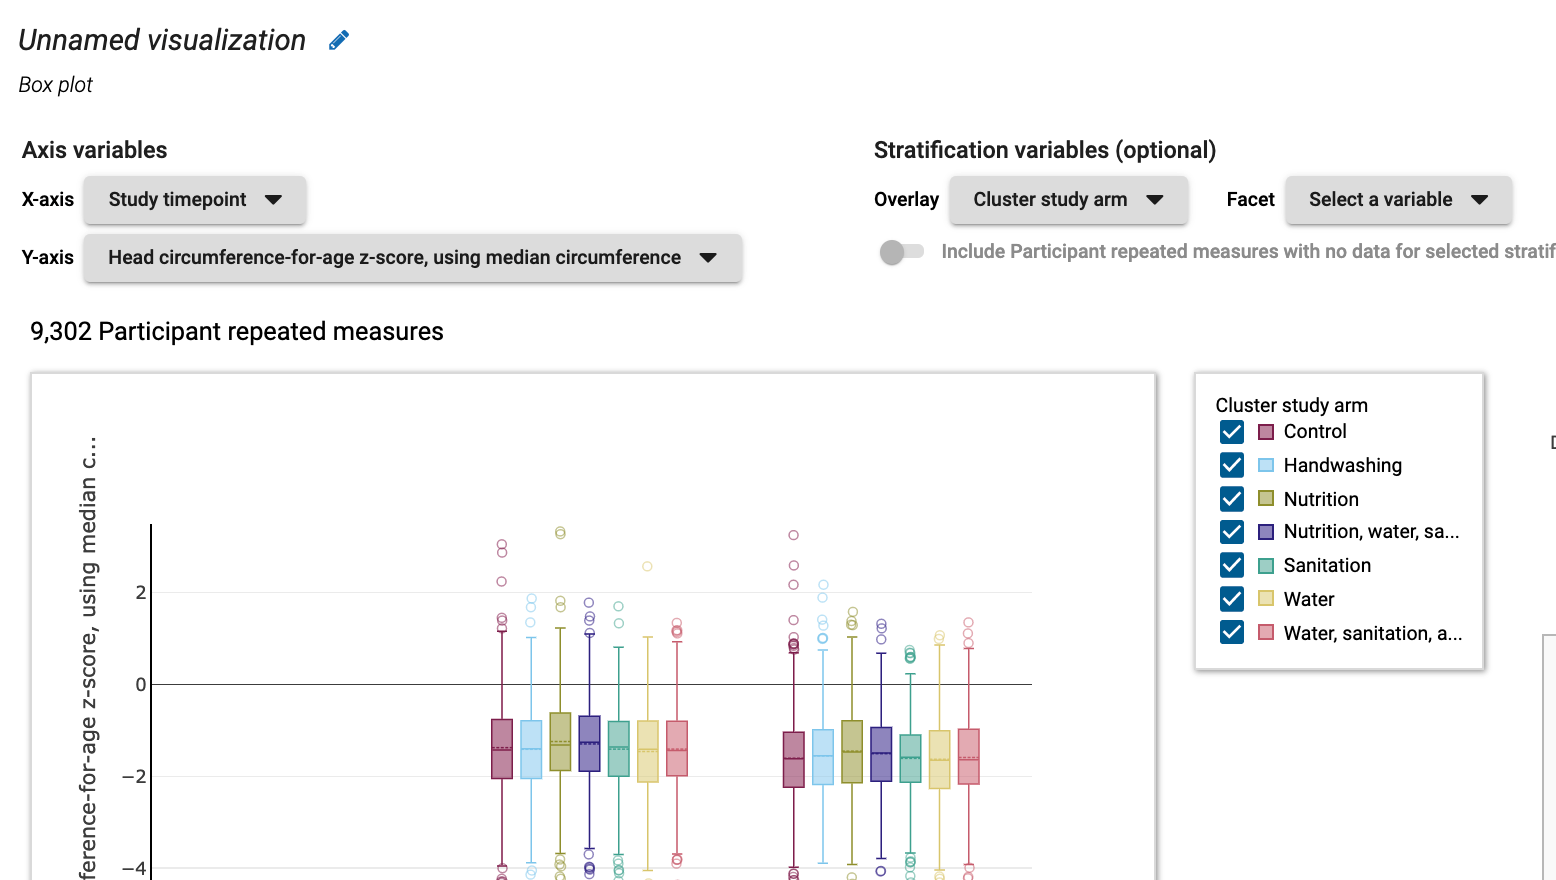Open the X-axis Study timepoint dropdown

tap(195, 200)
